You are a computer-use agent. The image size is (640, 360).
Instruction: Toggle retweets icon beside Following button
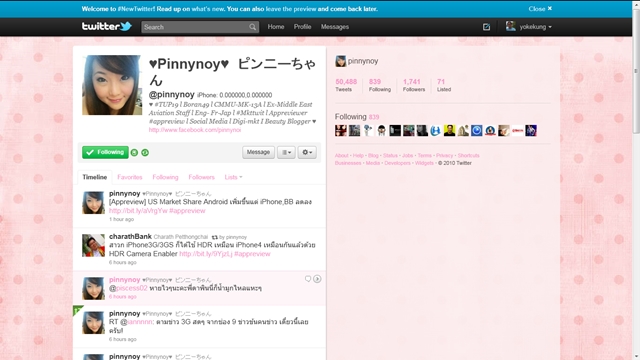[145, 153]
